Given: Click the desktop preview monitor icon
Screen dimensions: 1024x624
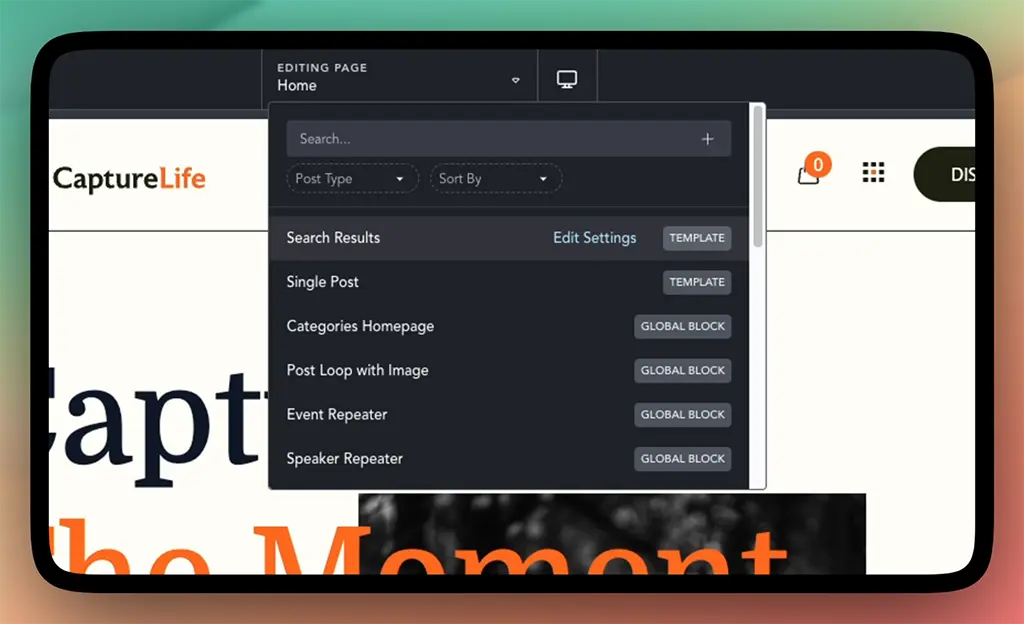Looking at the screenshot, I should pyautogui.click(x=567, y=77).
